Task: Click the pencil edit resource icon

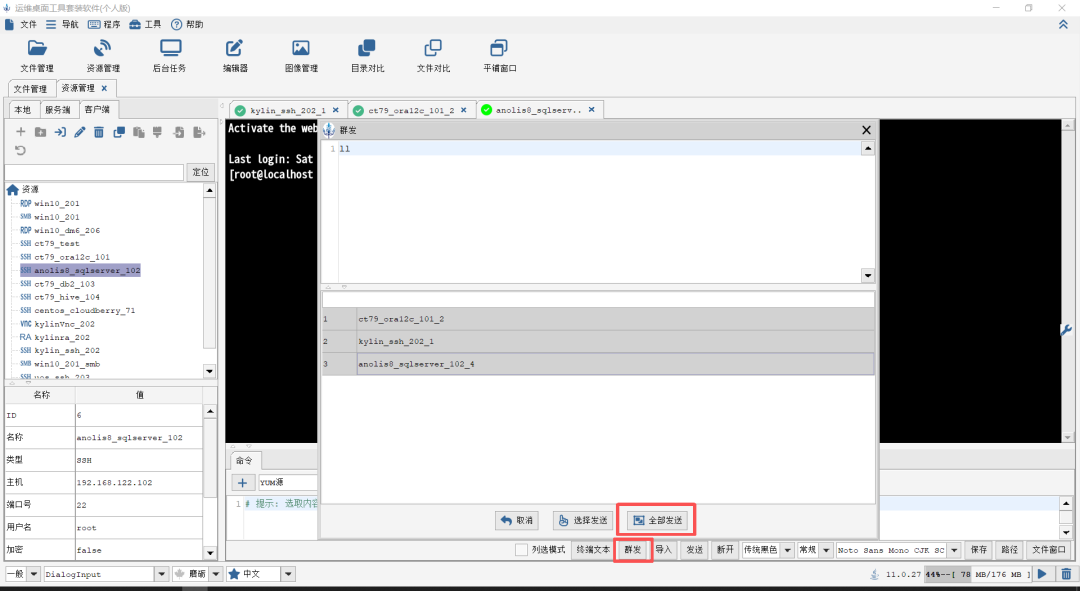Action: click(80, 132)
